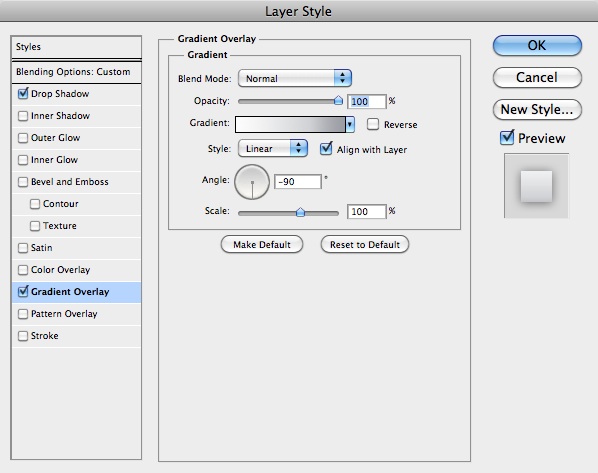Click the Make Default button
The height and width of the screenshot is (473, 598).
(x=262, y=245)
